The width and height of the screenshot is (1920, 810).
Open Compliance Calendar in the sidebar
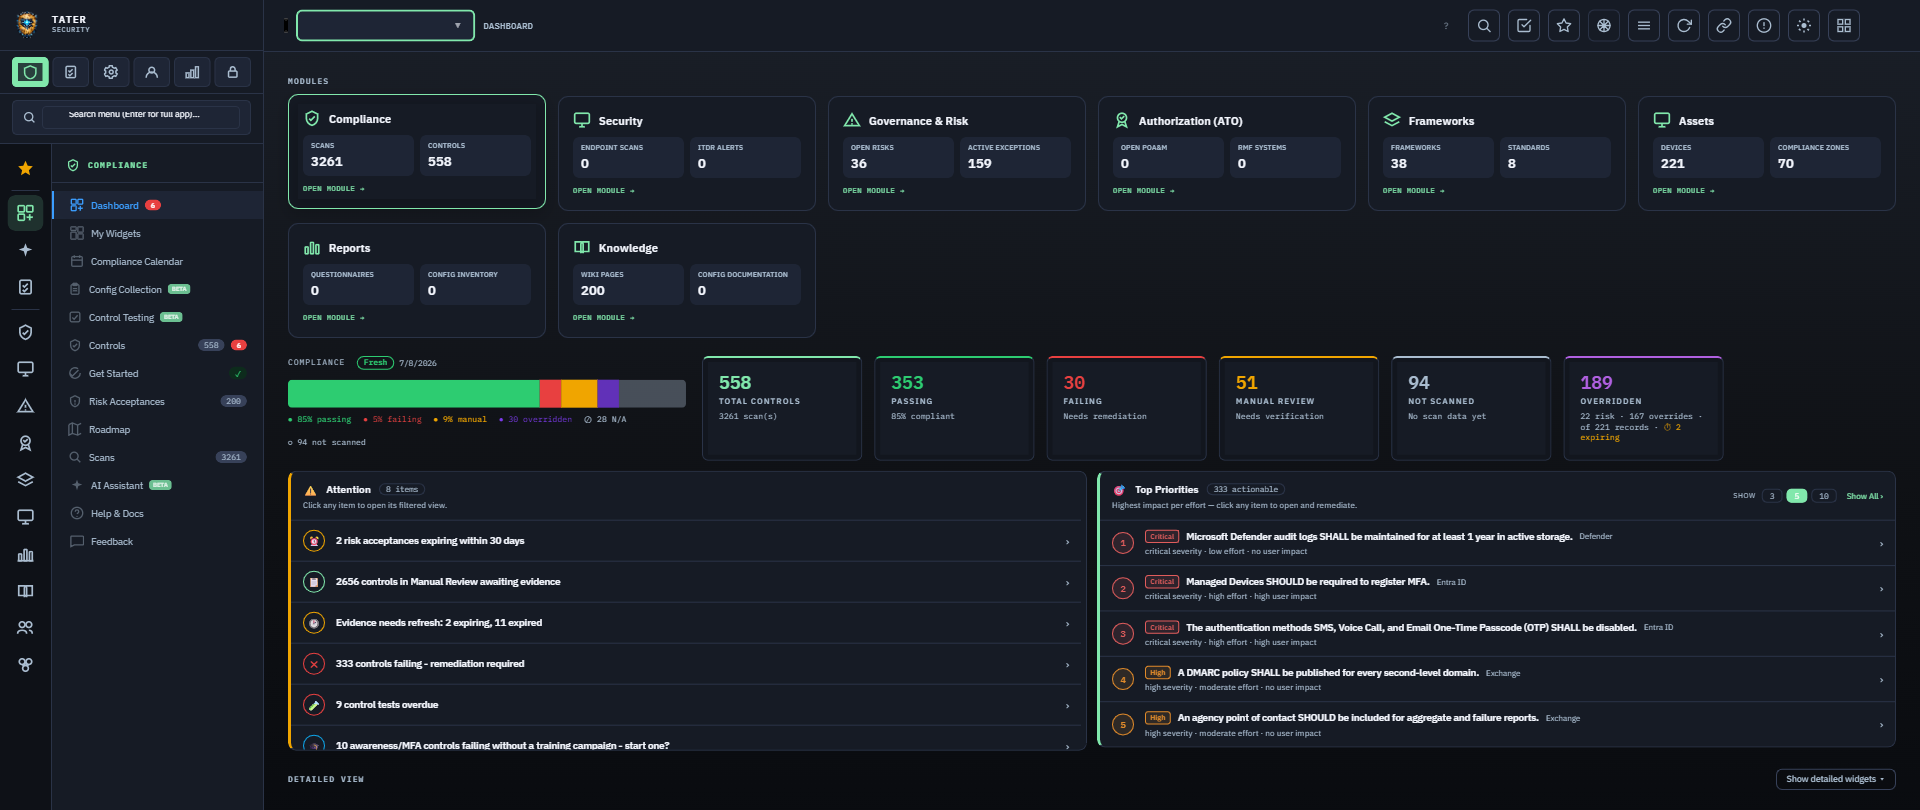point(158,261)
